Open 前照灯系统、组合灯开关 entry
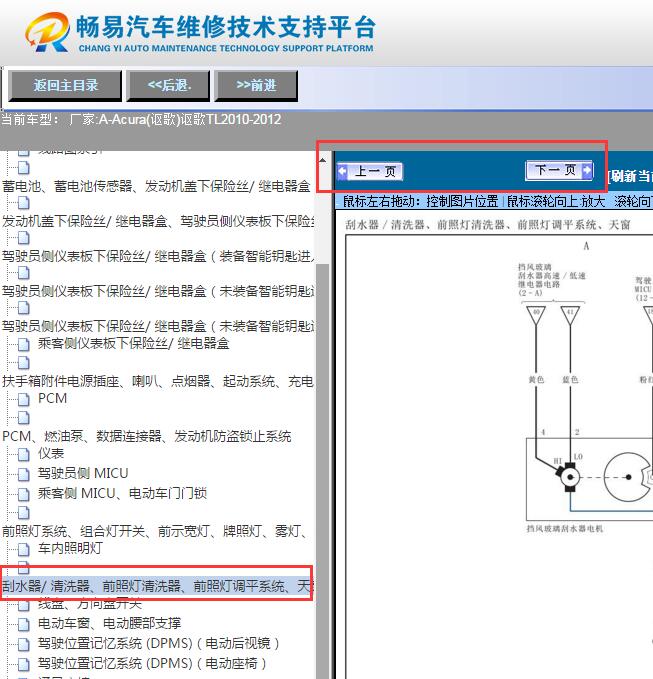Screen dimensions: 653x679 point(155,531)
